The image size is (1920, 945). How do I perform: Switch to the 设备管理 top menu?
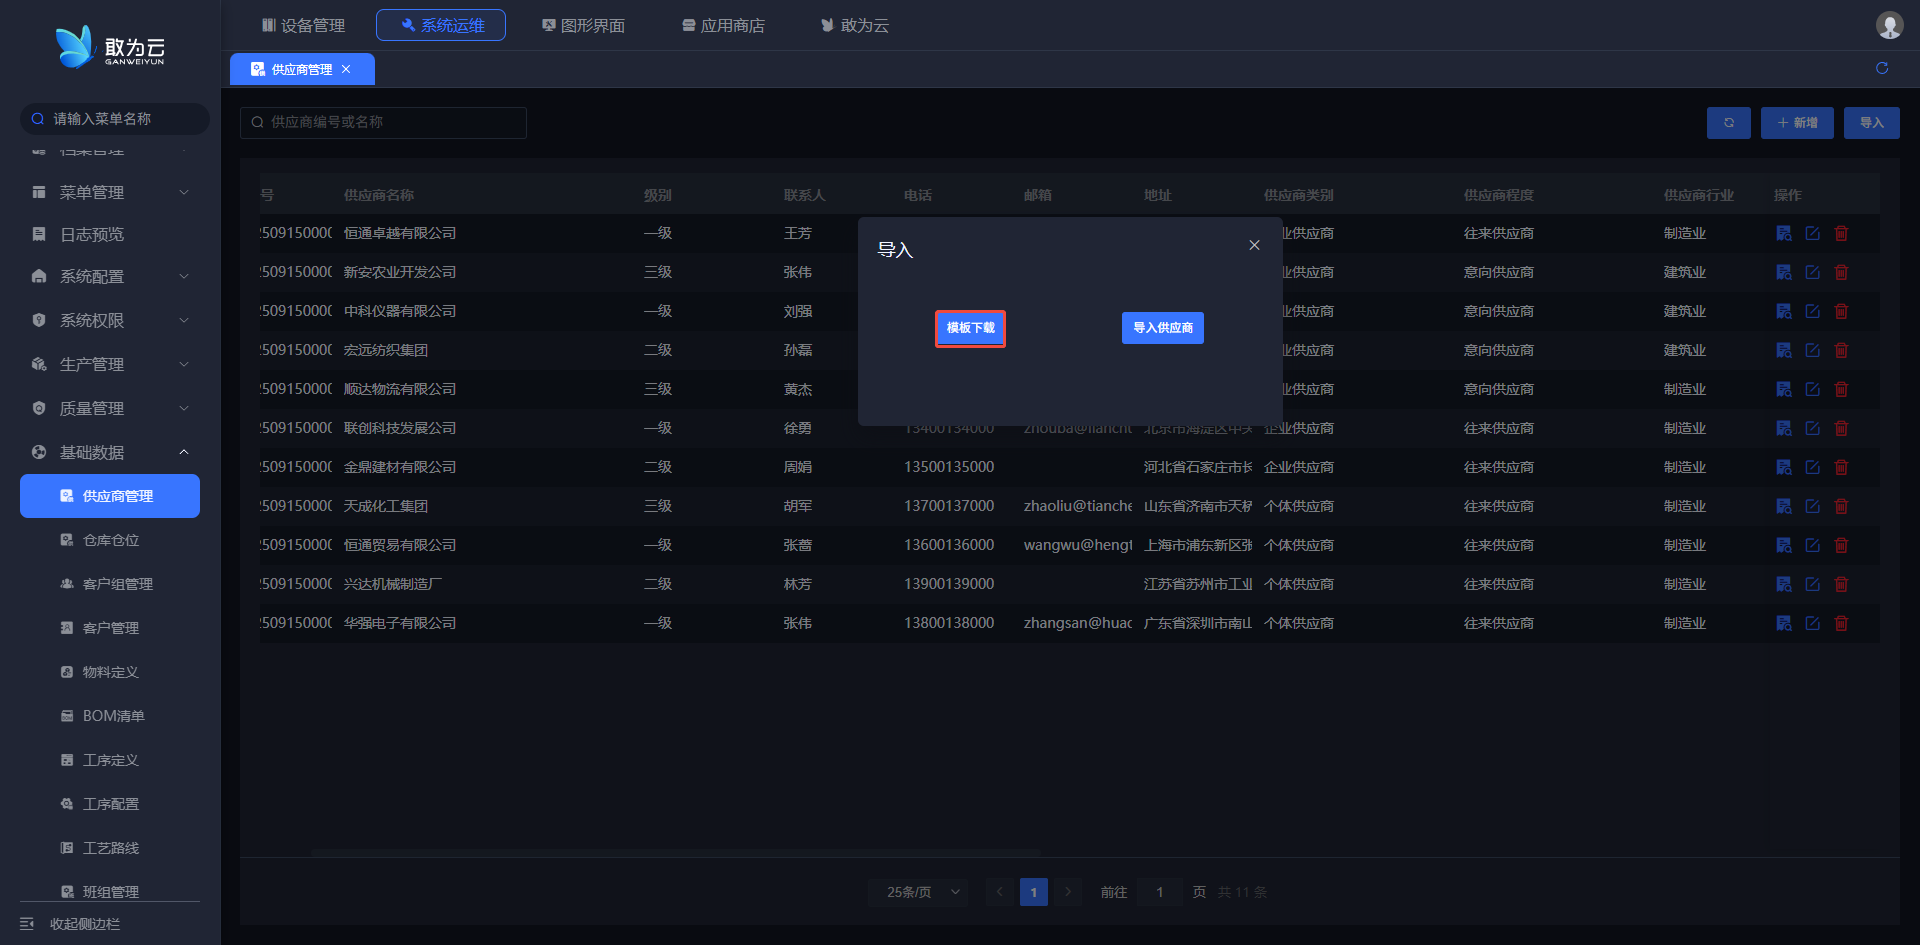pos(303,25)
